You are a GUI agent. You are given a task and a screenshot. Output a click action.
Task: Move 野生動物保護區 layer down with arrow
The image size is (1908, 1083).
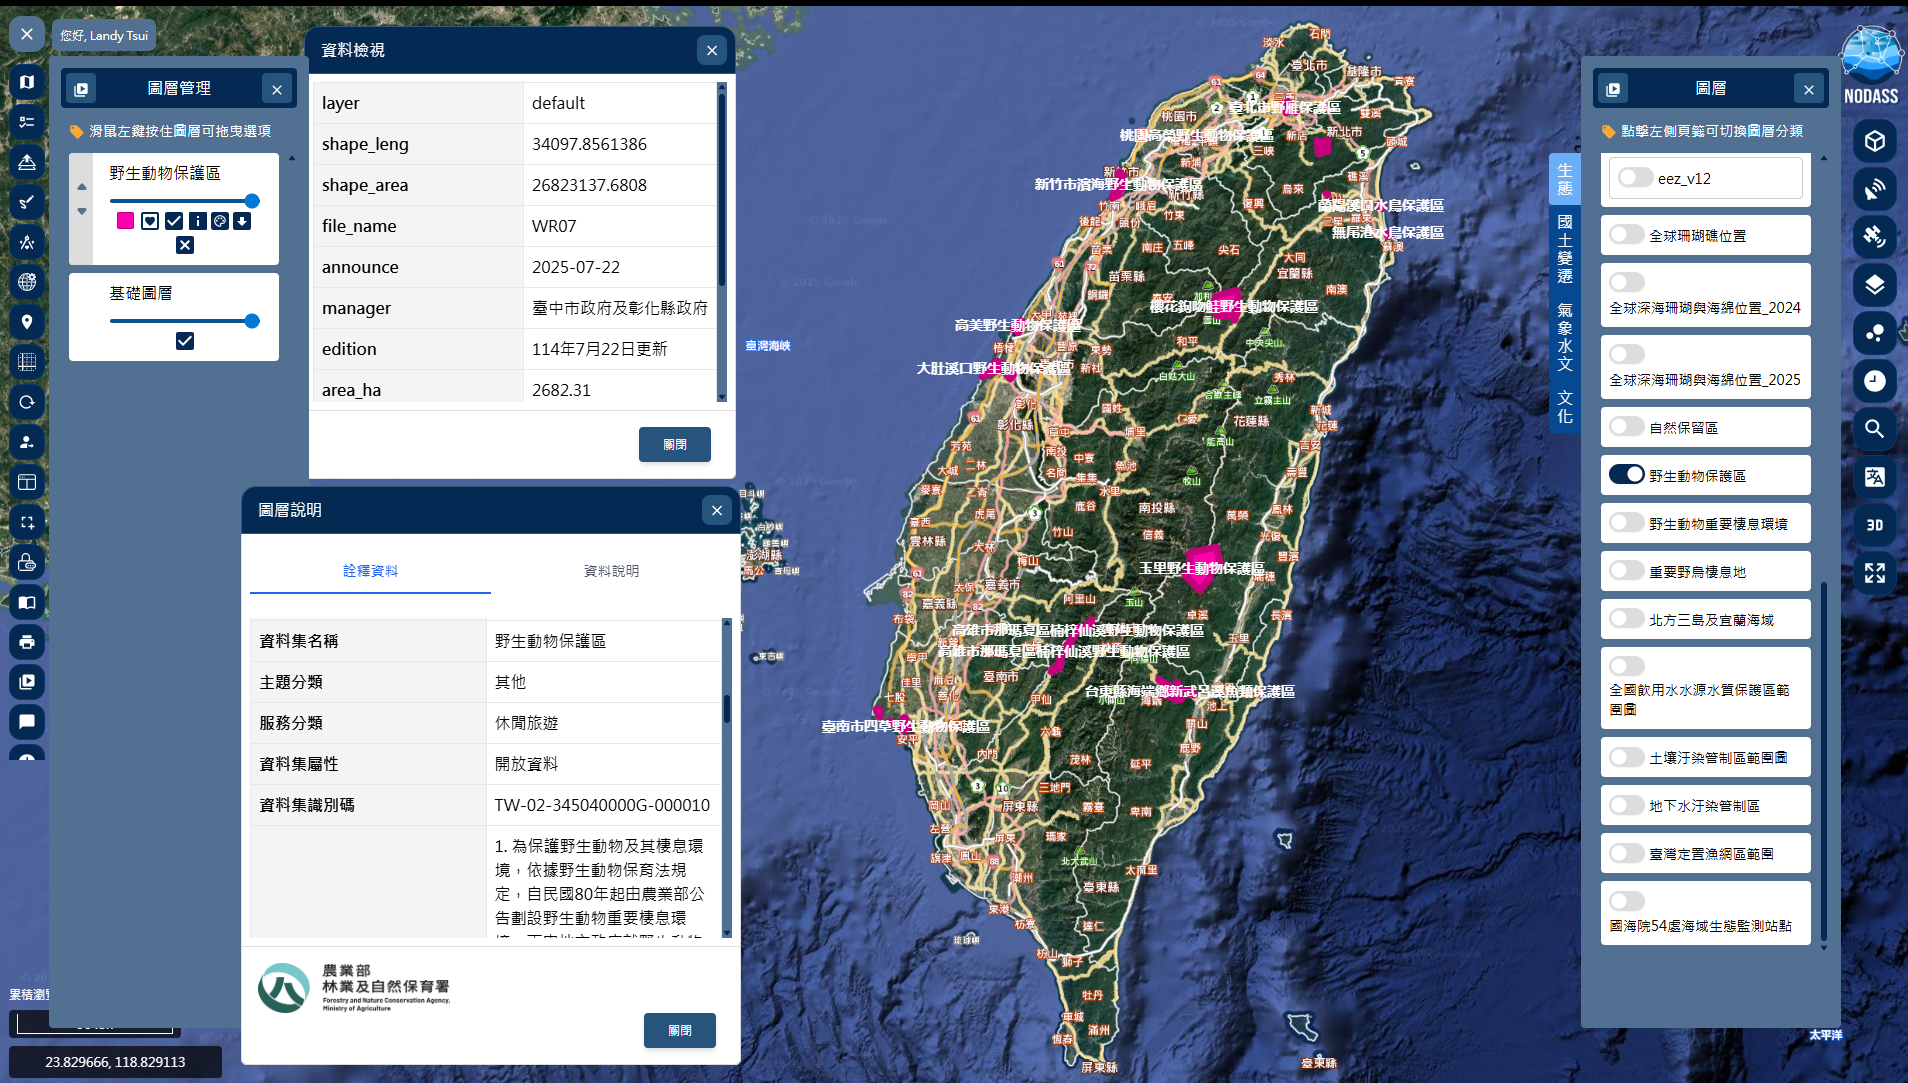point(82,211)
